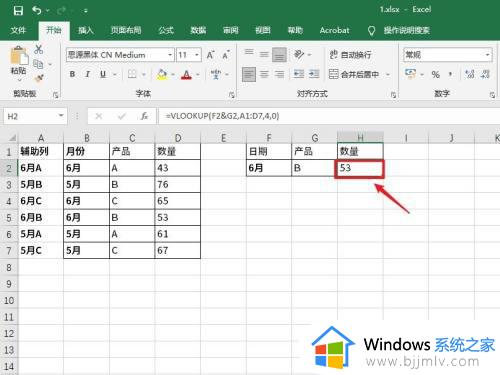This screenshot has height=375, width=500.
Task: Increase decimal places
Action: pos(470,74)
